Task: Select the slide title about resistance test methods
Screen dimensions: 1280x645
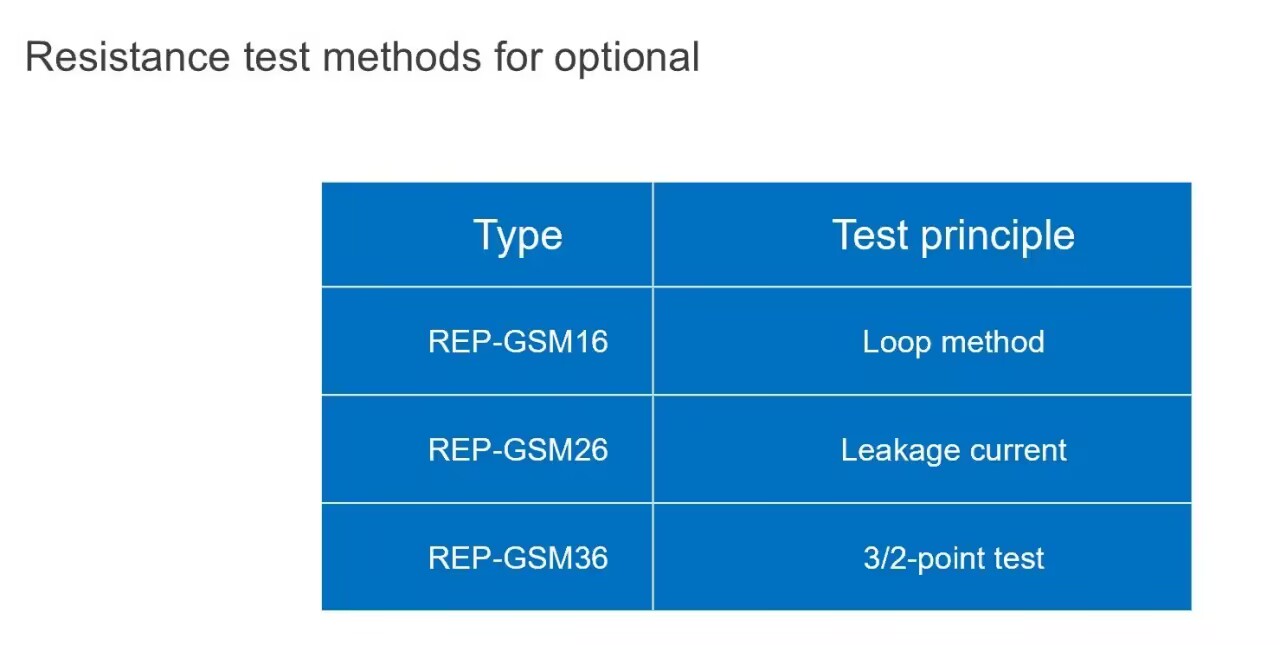Action: click(x=362, y=57)
